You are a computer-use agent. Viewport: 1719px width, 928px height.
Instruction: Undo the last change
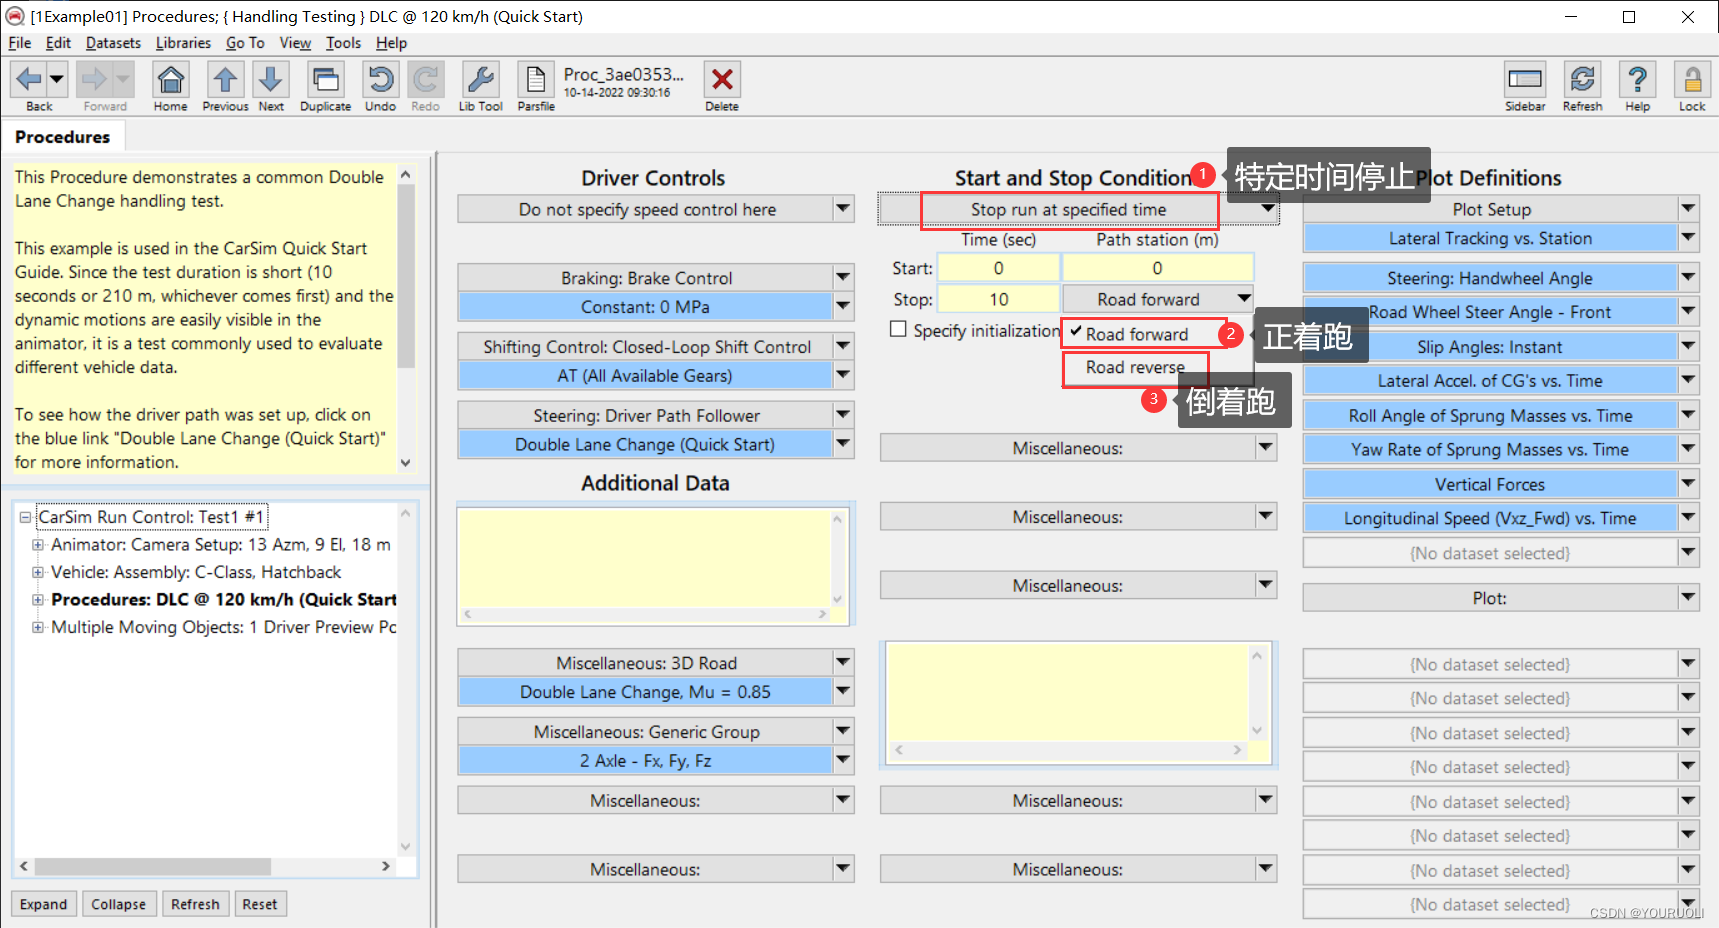380,79
